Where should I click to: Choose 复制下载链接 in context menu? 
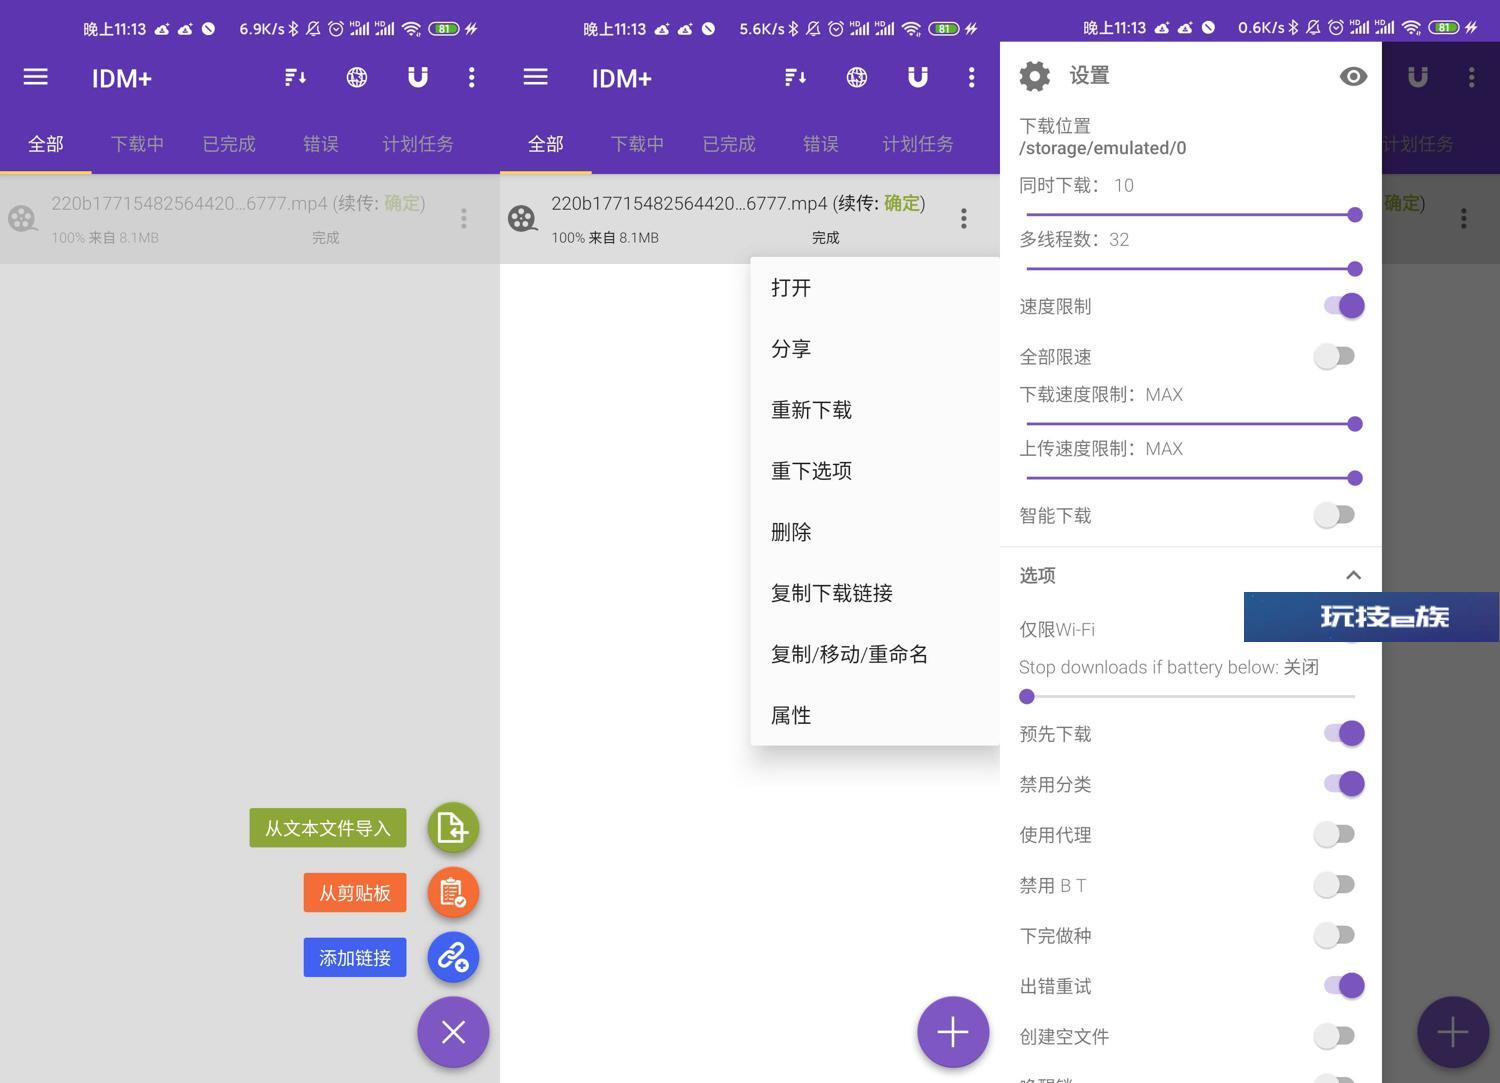[875, 593]
